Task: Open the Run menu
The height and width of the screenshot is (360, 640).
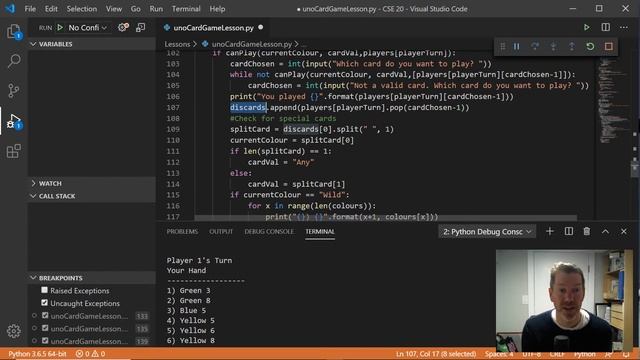Action: pyautogui.click(x=156, y=9)
